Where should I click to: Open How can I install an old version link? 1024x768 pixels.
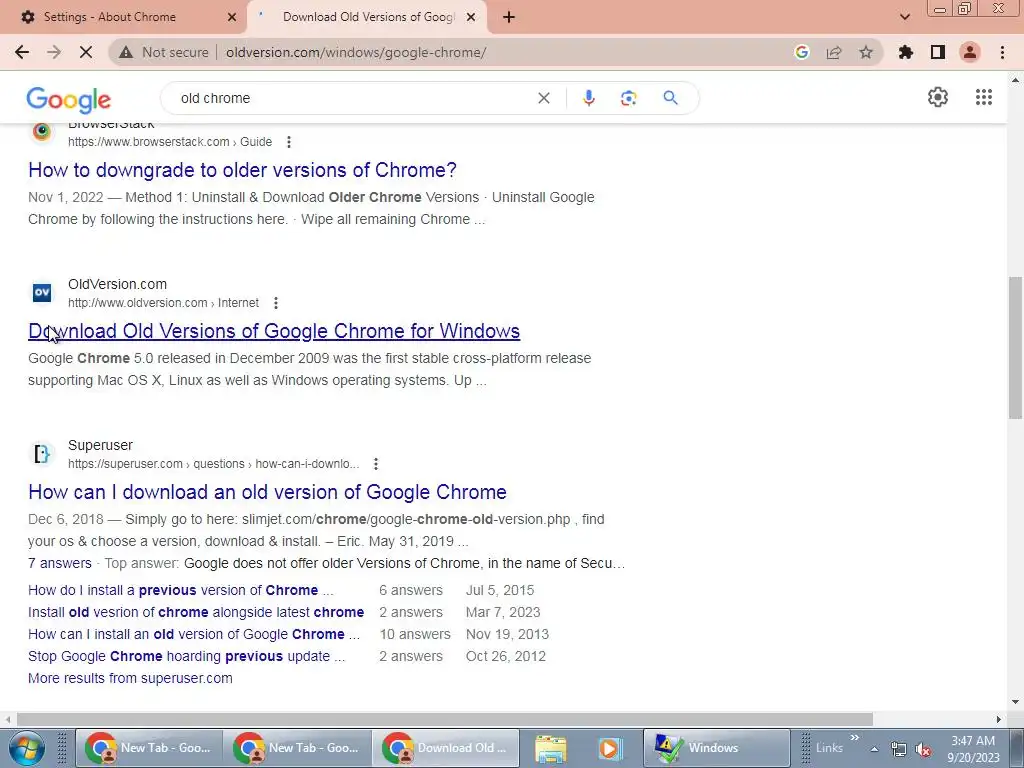pos(194,634)
